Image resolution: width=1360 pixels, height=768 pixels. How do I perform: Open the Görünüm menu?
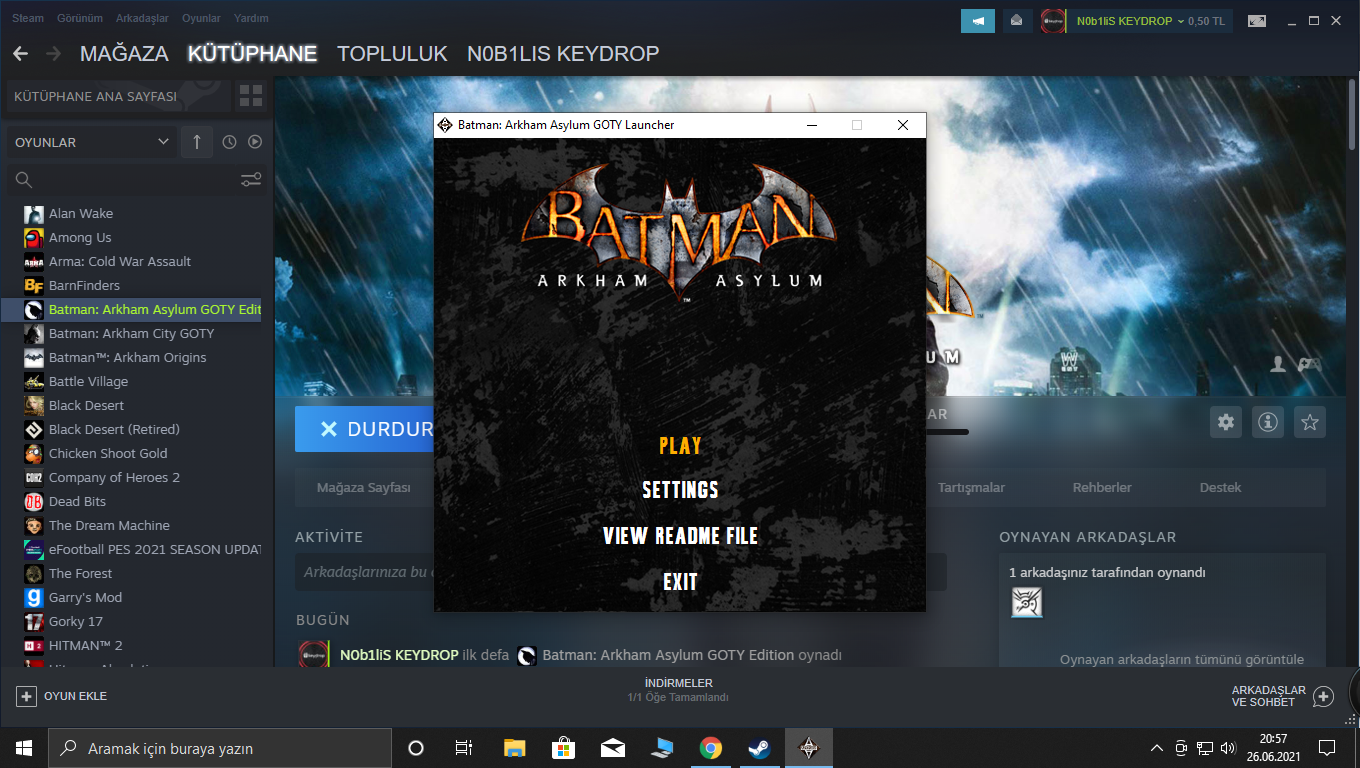pyautogui.click(x=79, y=18)
